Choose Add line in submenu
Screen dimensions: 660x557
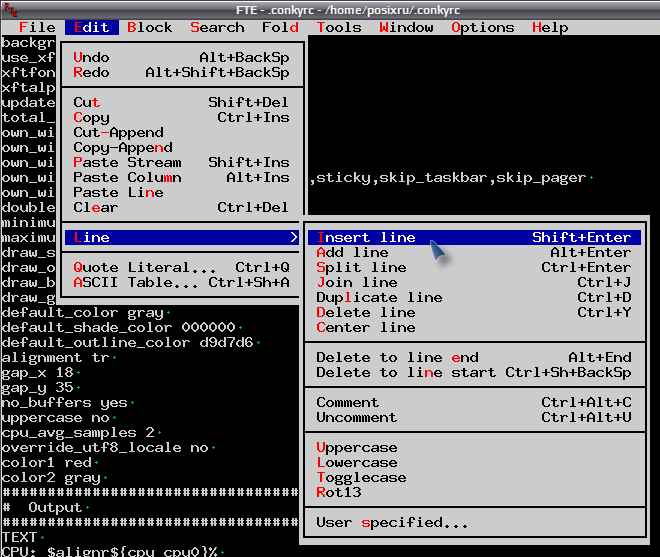pos(474,253)
